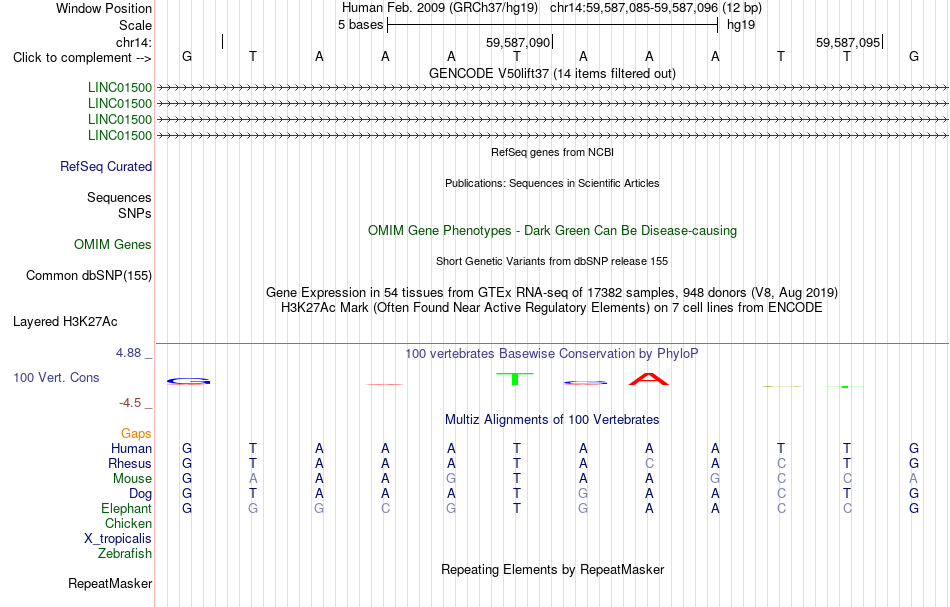Click 'Publications: Sequences in Scientific Articles' title
Viewport: 950px width, 607px height.
(552, 183)
